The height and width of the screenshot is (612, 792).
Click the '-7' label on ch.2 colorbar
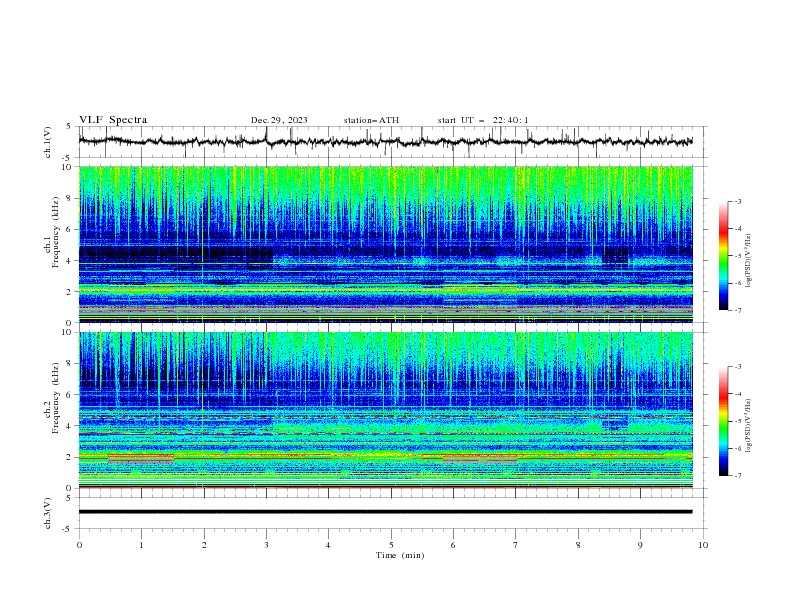[x=738, y=475]
